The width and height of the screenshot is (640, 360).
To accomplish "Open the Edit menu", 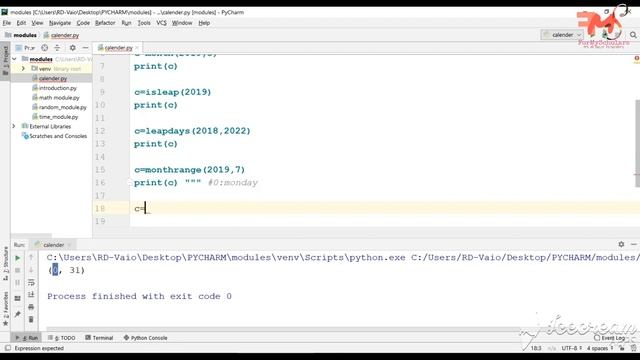I will pyautogui.click(x=21, y=23).
